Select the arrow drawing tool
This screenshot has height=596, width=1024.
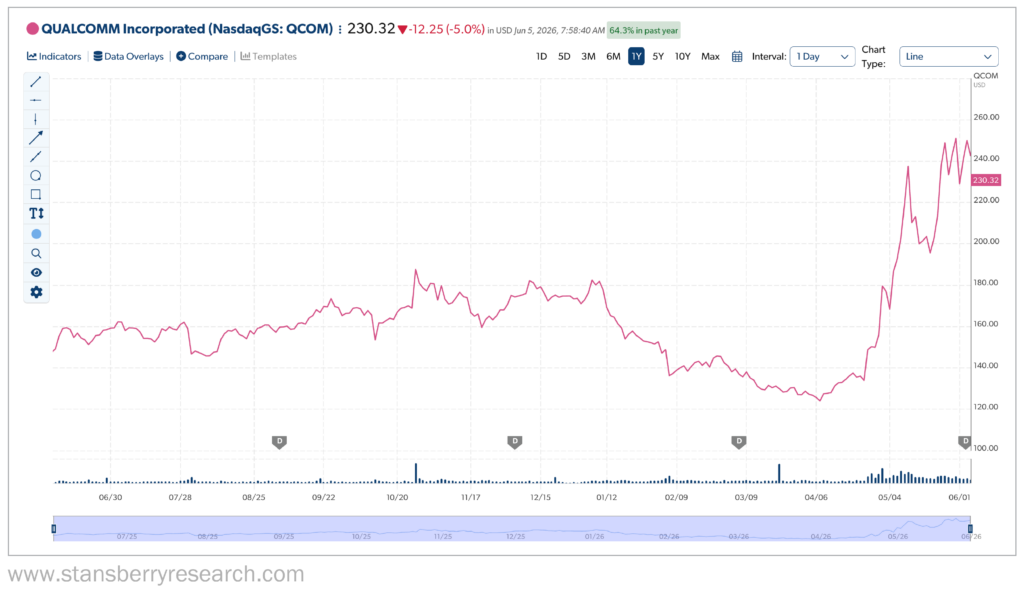pos(36,138)
